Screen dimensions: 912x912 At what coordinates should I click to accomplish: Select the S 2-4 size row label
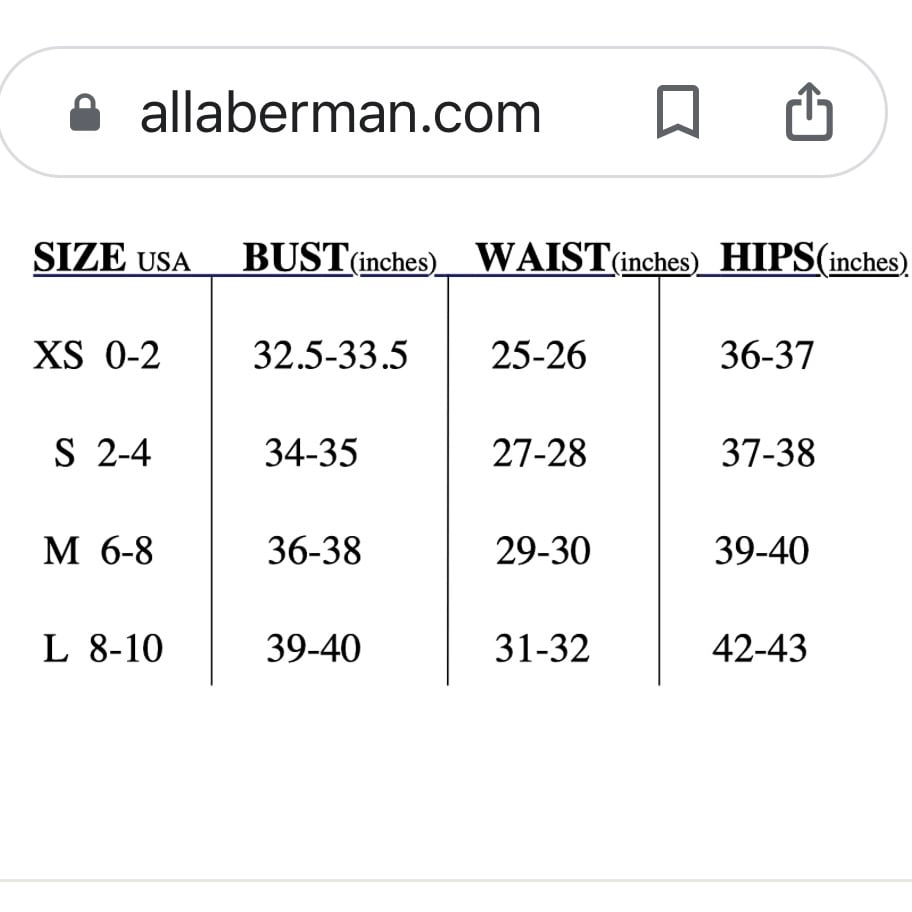(102, 453)
